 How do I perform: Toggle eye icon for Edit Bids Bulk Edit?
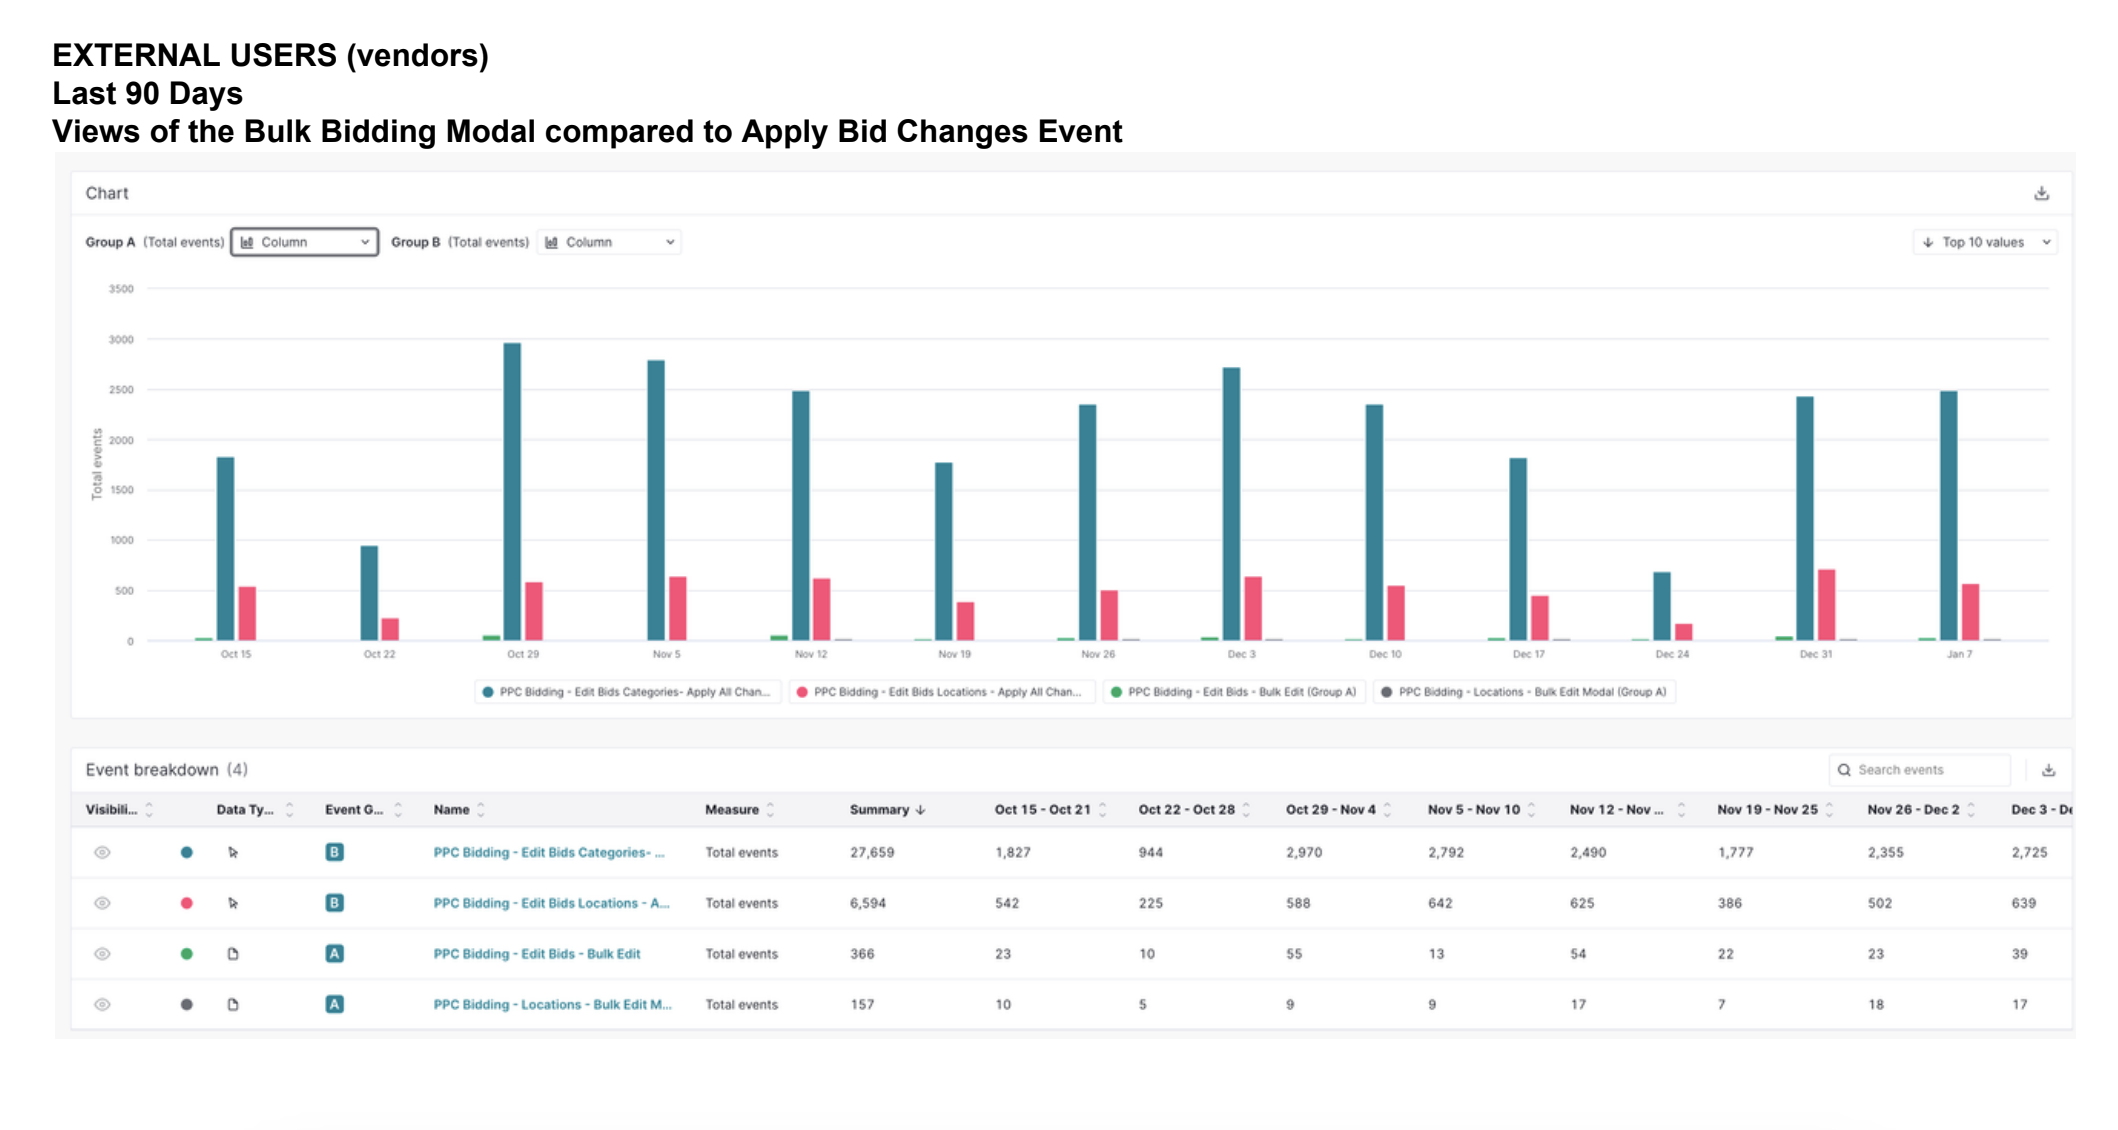[x=102, y=953]
